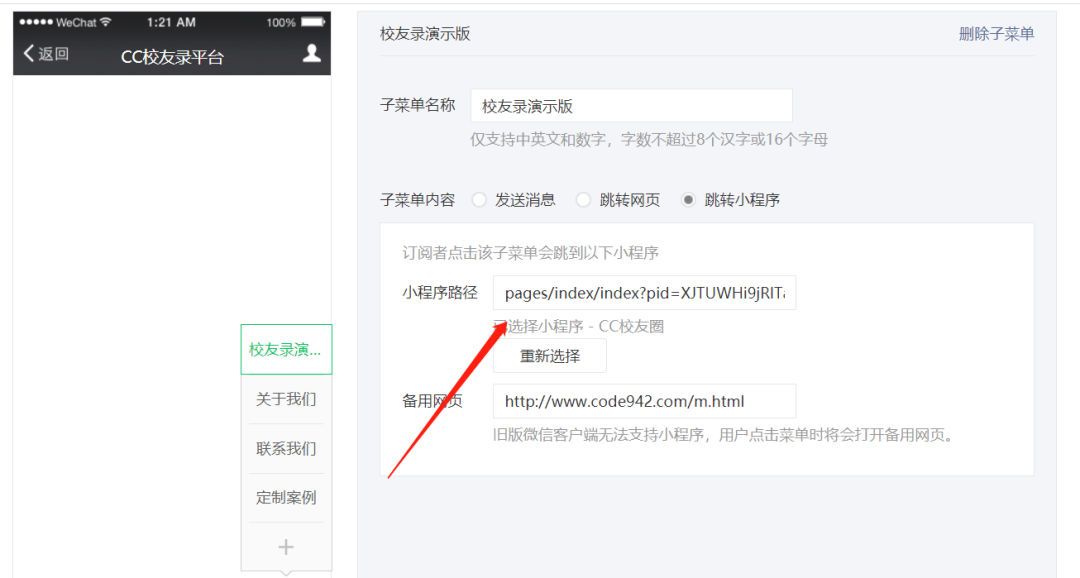This screenshot has height=578, width=1080.
Task: Select the 跳转网页 radio option
Action: click(583, 200)
